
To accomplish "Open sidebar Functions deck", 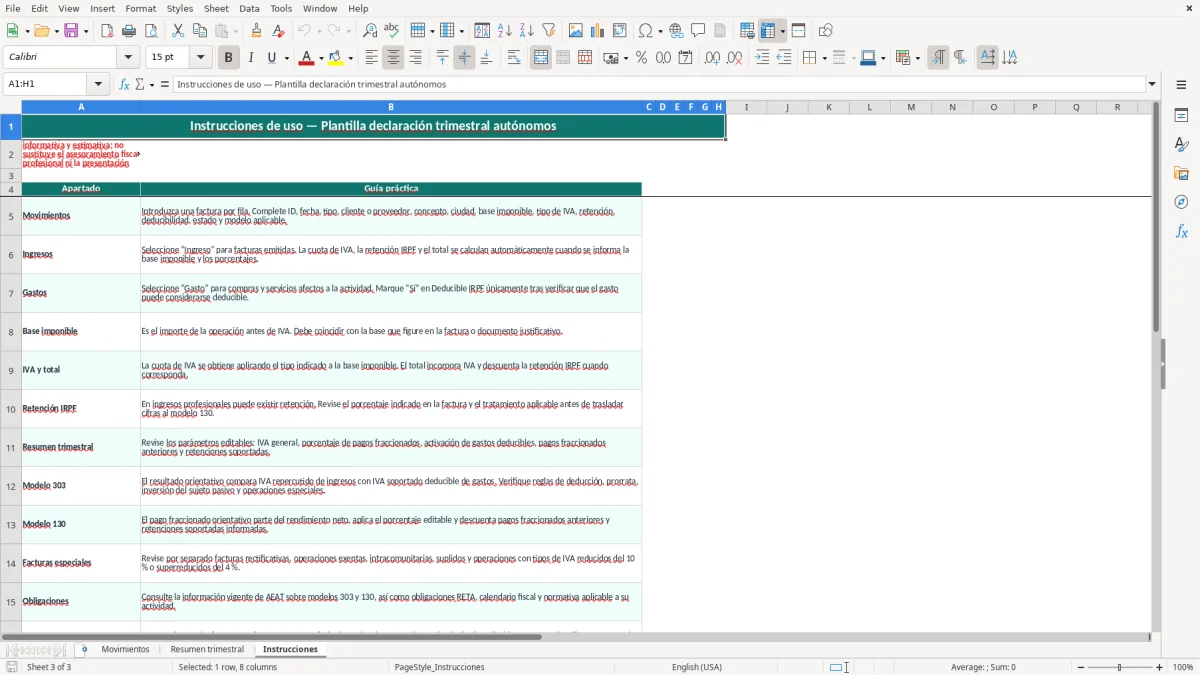I will (1181, 231).
